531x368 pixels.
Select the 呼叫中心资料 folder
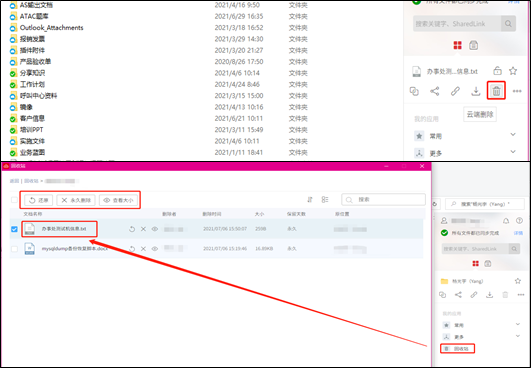pos(38,95)
